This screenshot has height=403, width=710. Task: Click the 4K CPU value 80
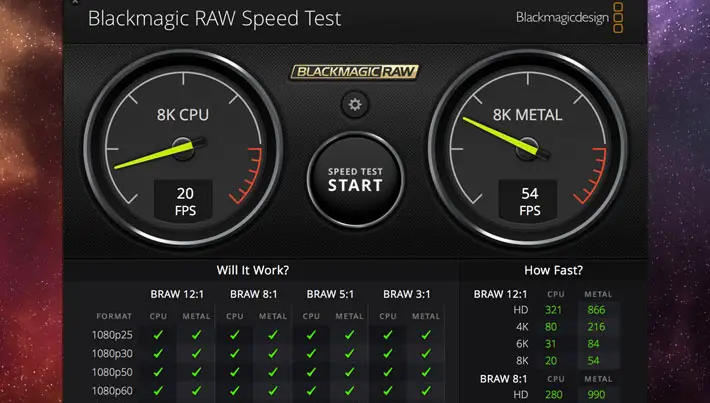tap(551, 327)
